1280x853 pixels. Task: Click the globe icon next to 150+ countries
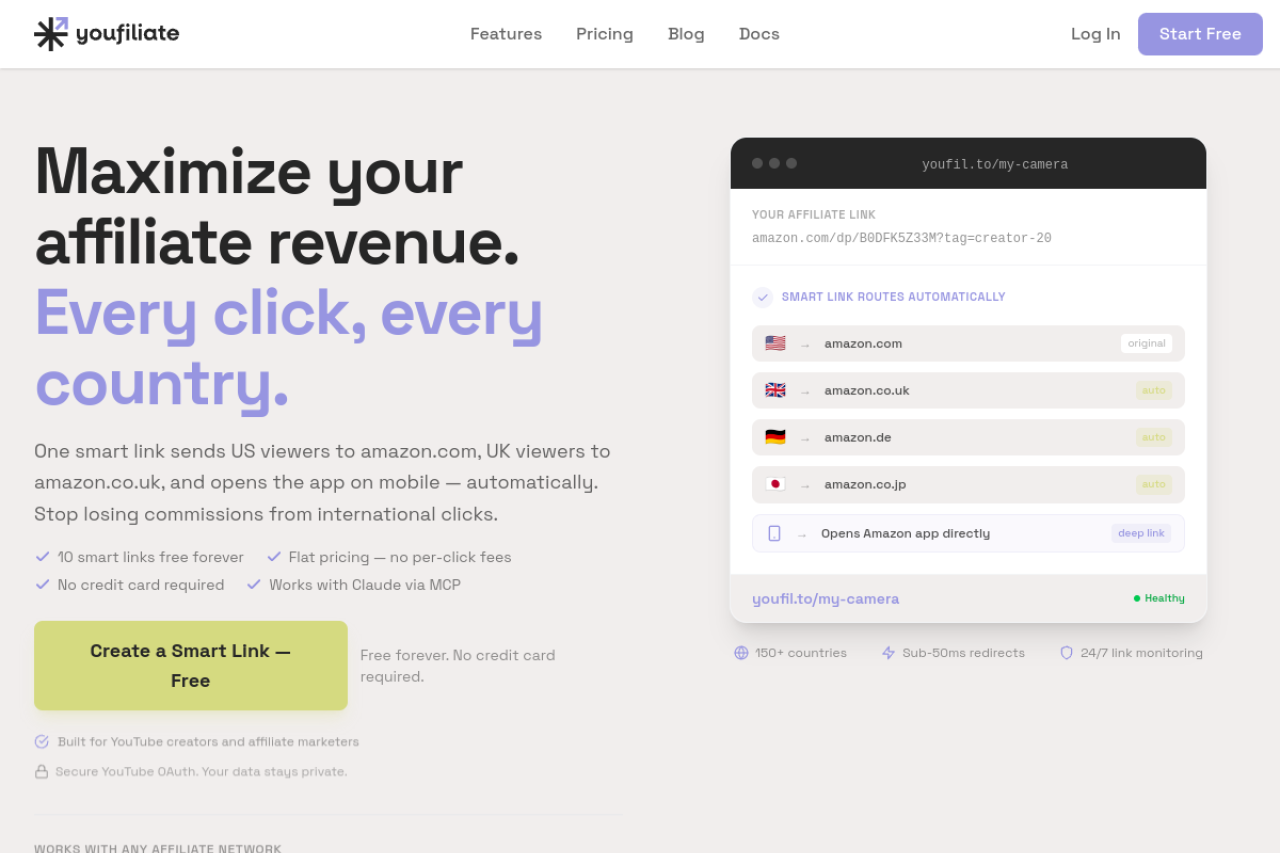[x=741, y=653]
